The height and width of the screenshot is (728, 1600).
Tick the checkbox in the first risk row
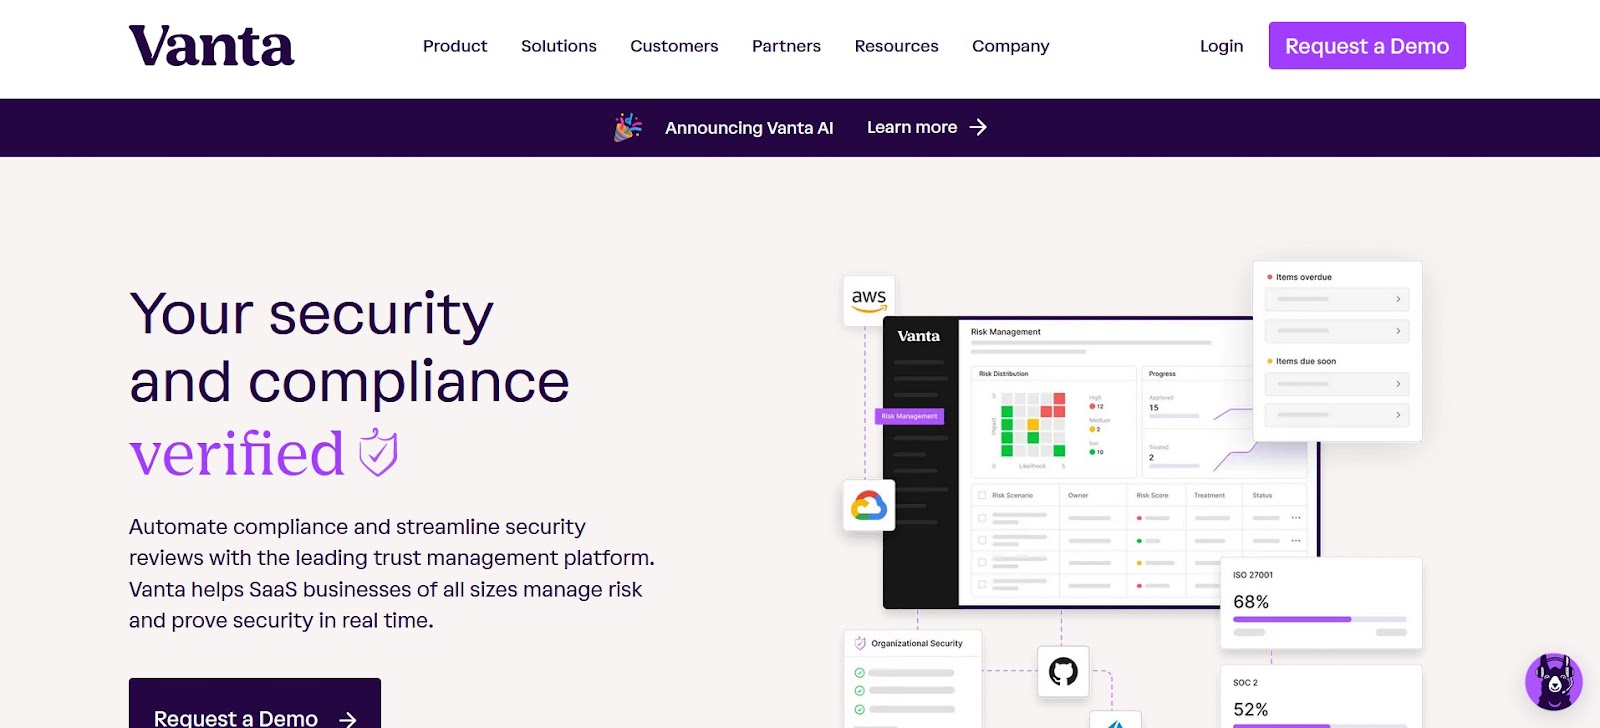[982, 518]
